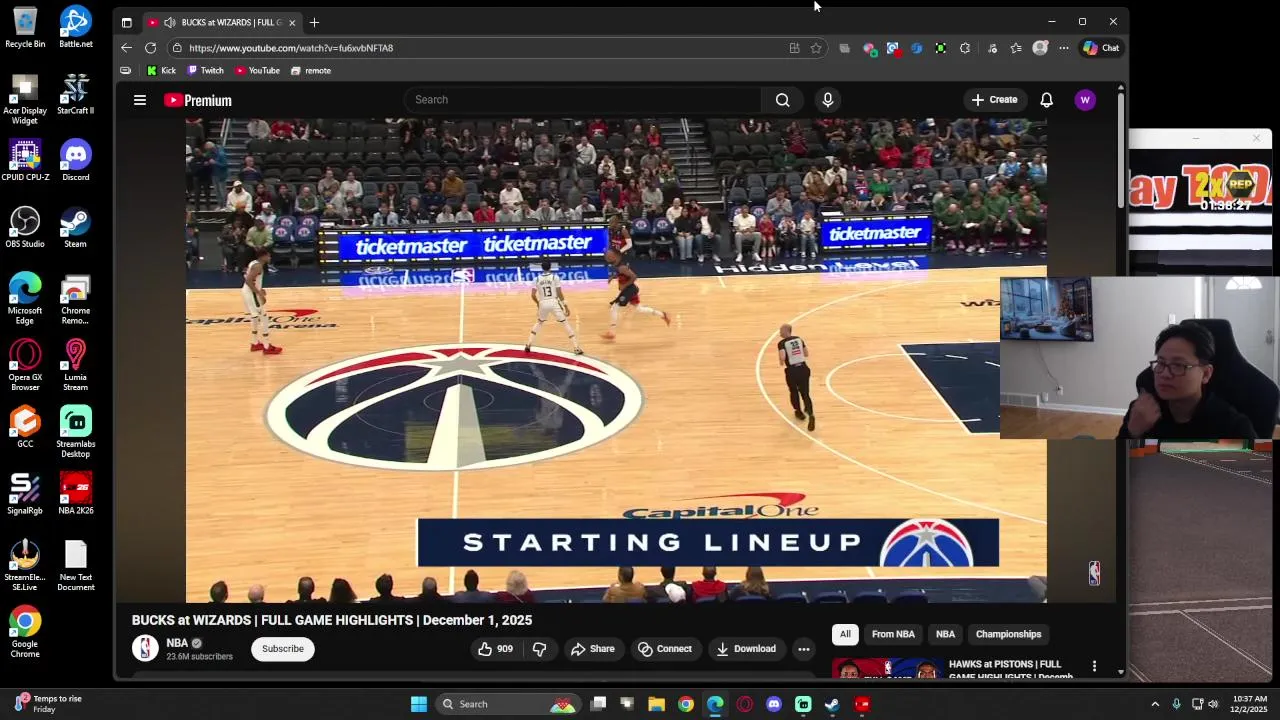Click the YouTube Premium logo
The height and width of the screenshot is (720, 1280).
pyautogui.click(x=198, y=100)
